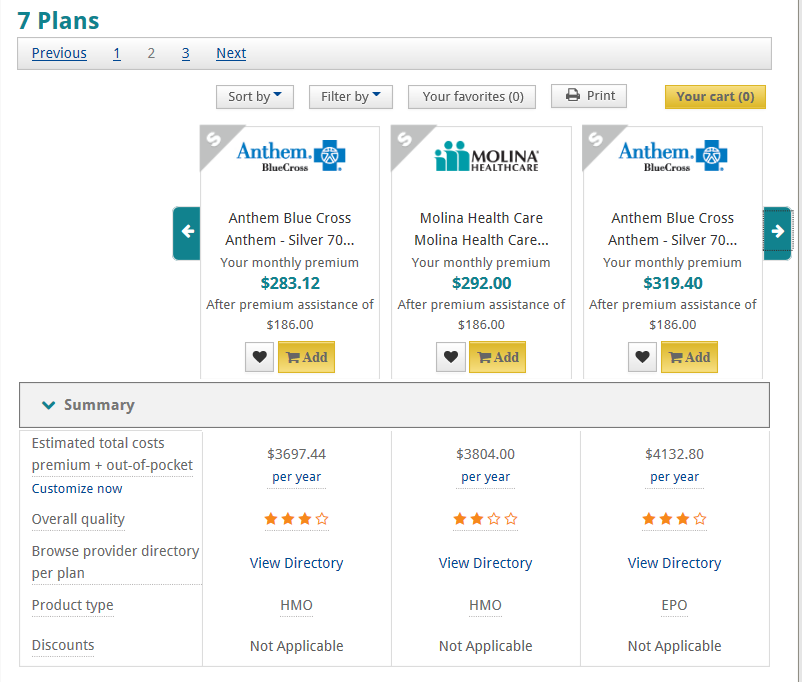Collapse the Summary section
The image size is (802, 682).
coord(394,405)
